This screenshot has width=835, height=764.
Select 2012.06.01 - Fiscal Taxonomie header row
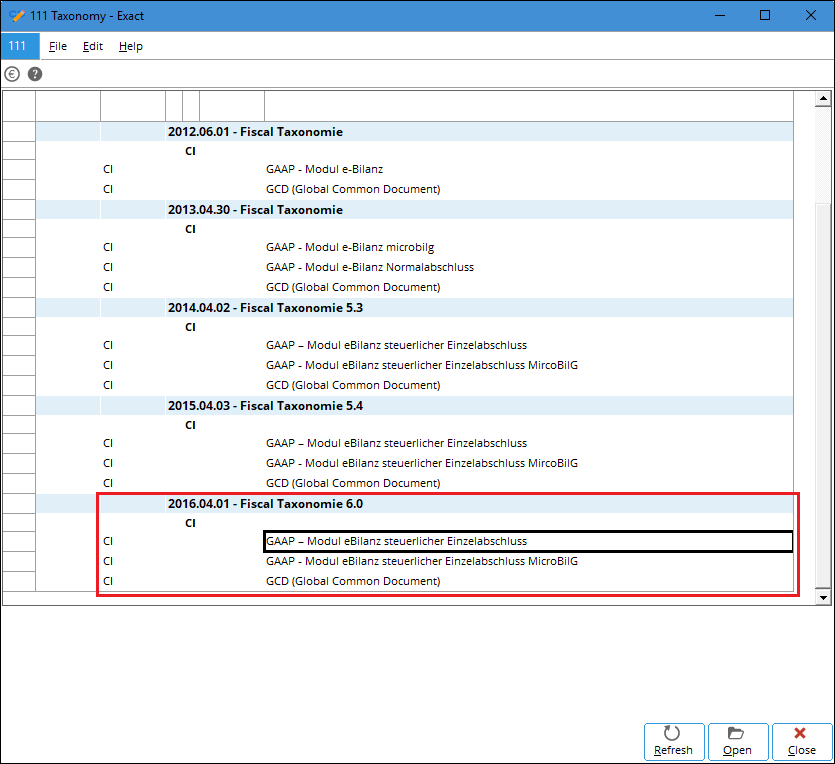coord(414,132)
